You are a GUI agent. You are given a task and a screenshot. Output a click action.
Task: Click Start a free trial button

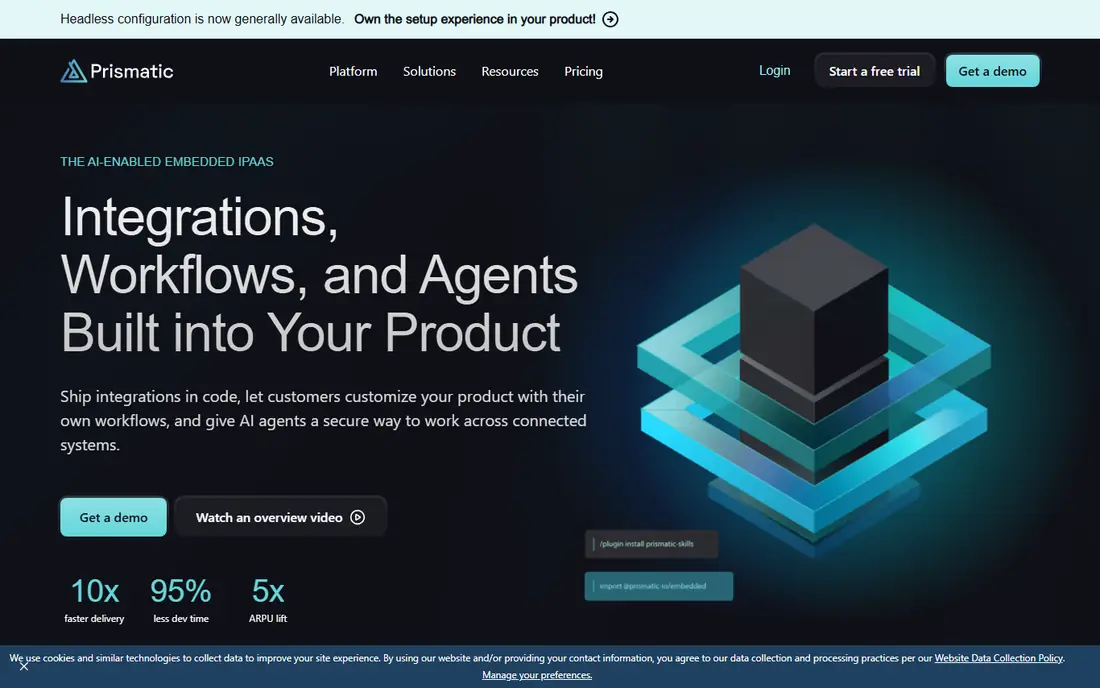tap(874, 71)
